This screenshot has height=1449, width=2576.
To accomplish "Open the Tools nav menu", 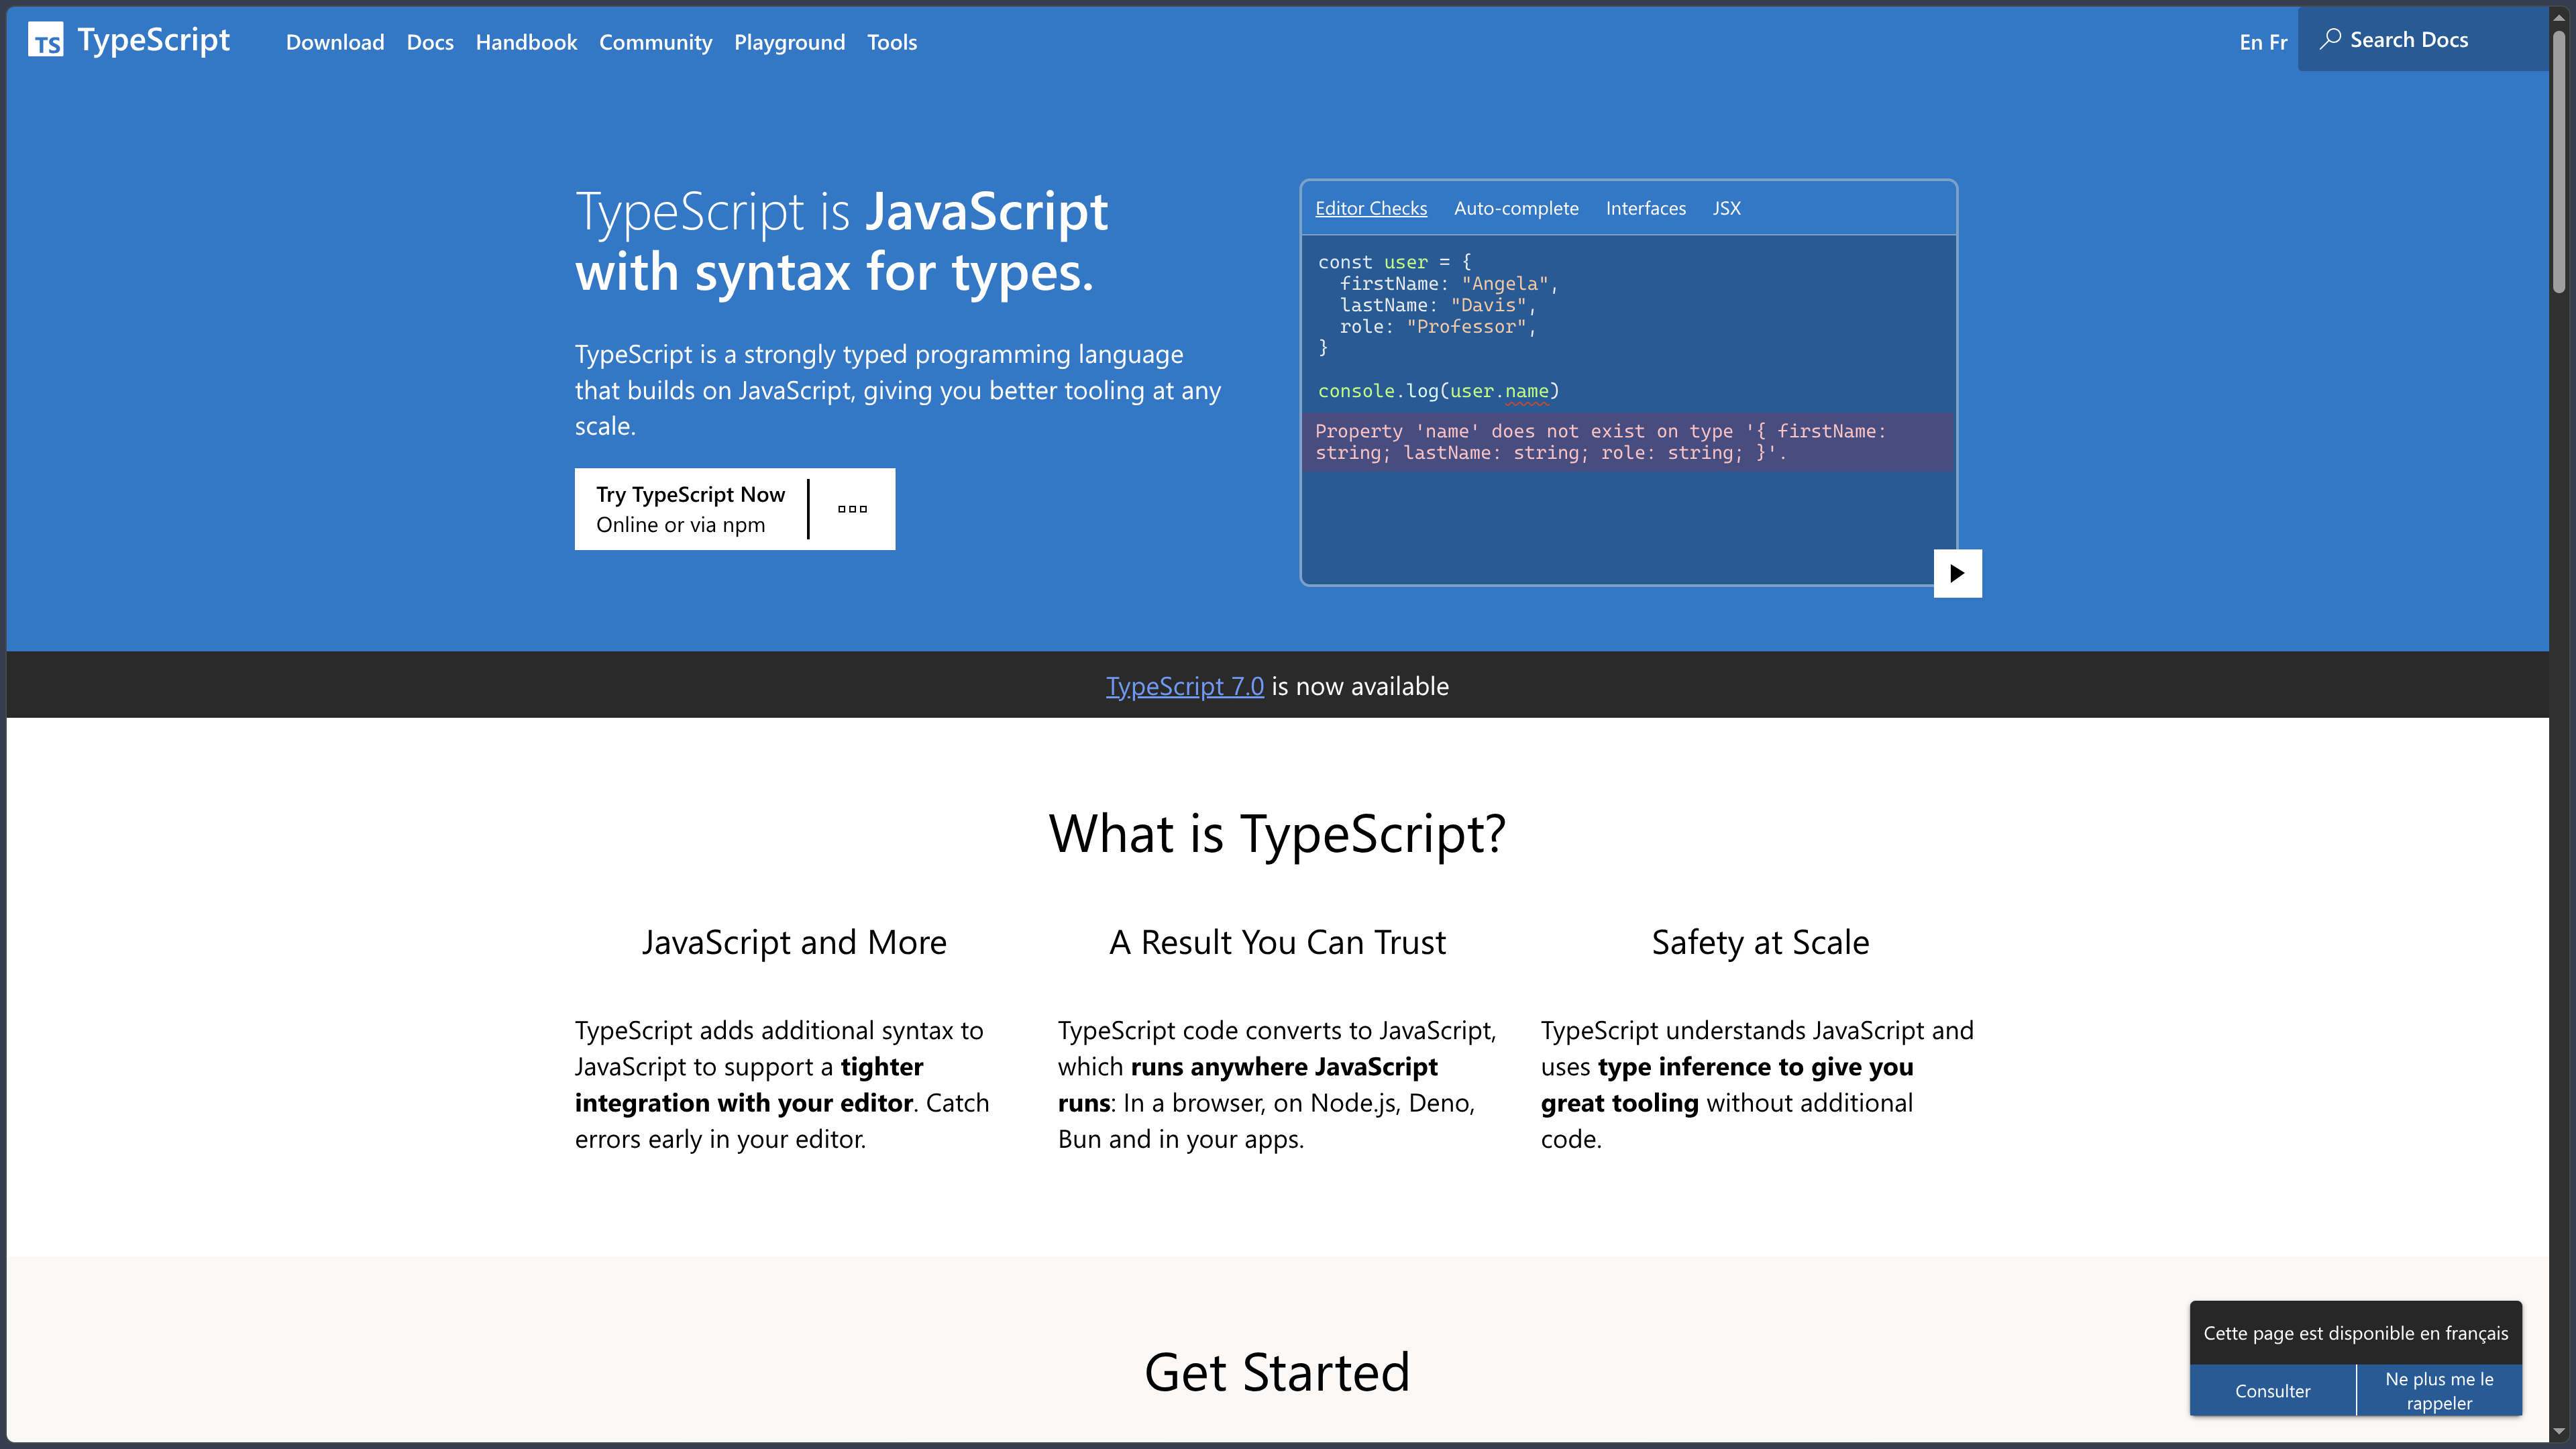I will point(892,42).
